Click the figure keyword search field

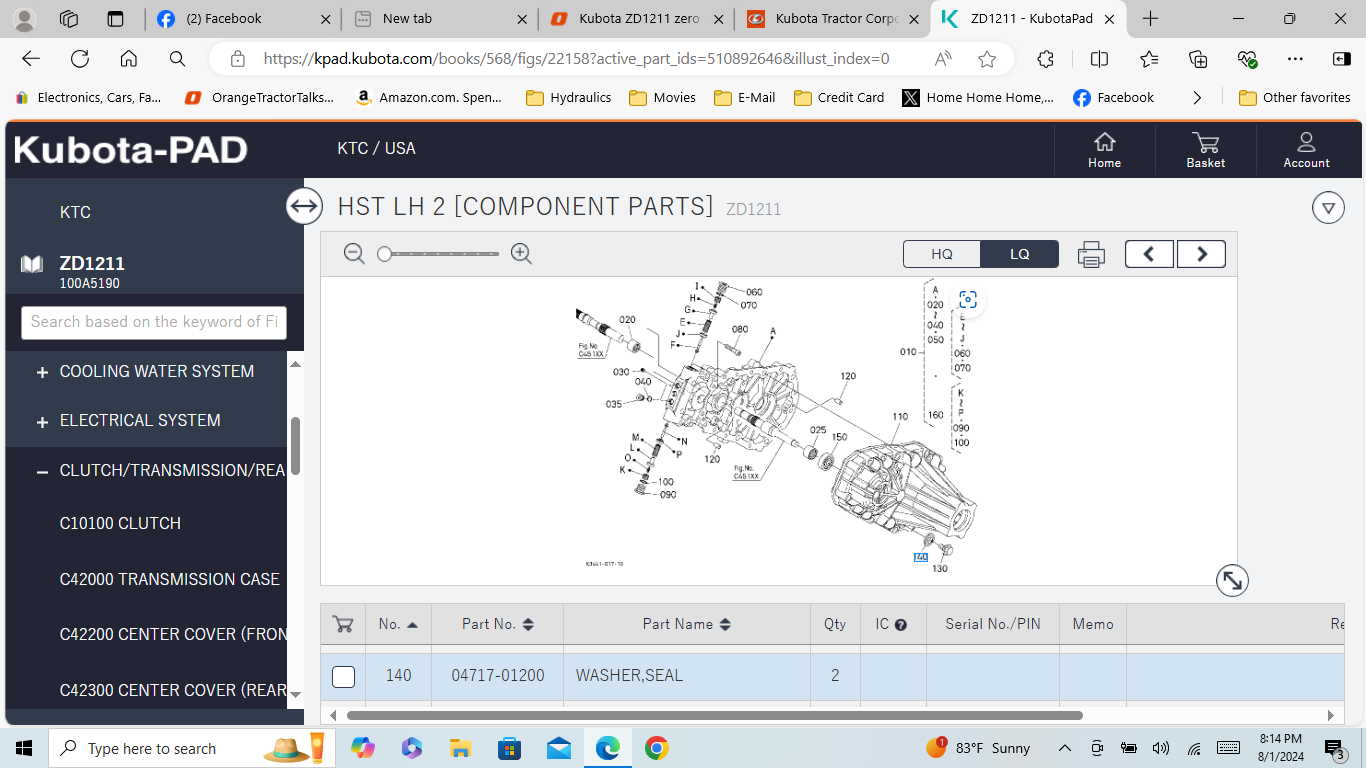tap(154, 322)
